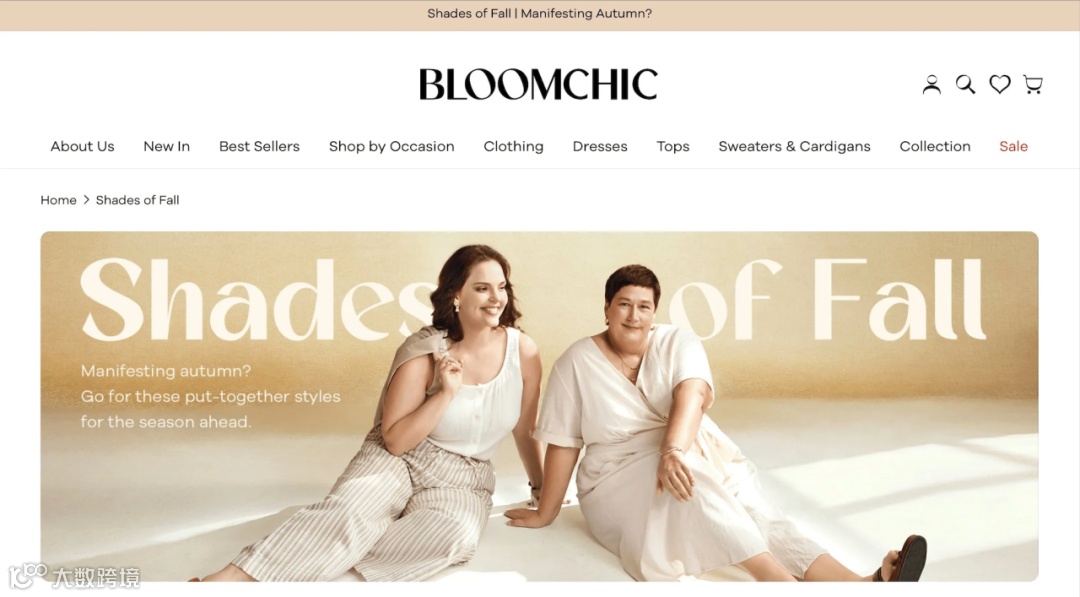Expand the Clothing menu

point(513,147)
